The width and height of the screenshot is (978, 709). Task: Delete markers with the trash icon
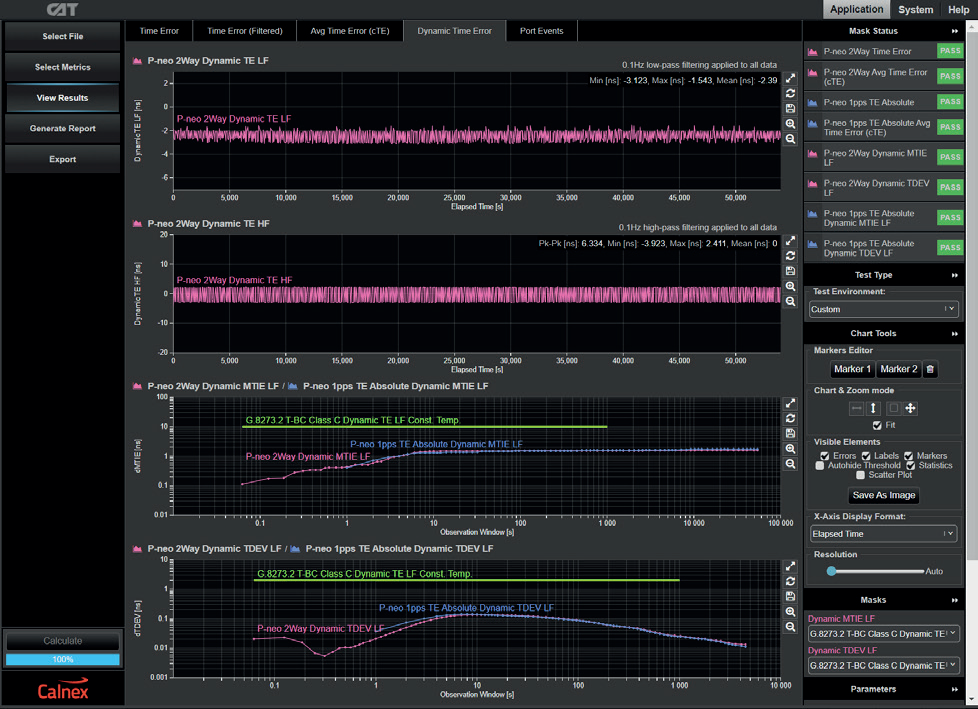(930, 369)
